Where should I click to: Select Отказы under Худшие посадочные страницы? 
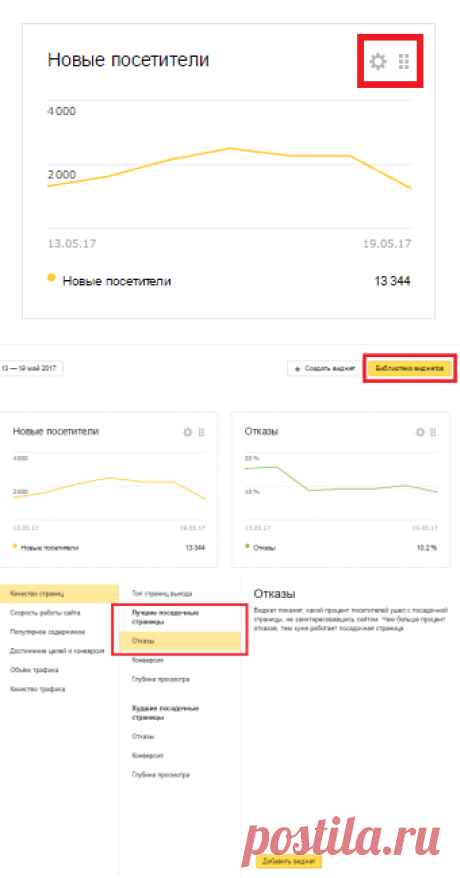[x=143, y=736]
